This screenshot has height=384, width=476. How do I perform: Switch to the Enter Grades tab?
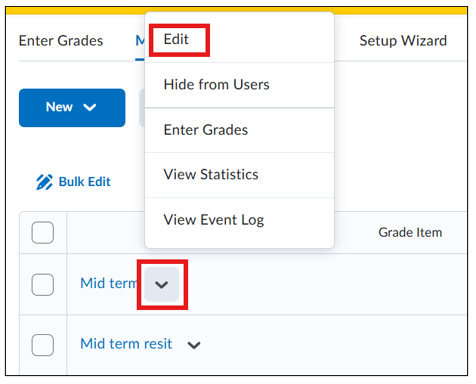(x=61, y=41)
